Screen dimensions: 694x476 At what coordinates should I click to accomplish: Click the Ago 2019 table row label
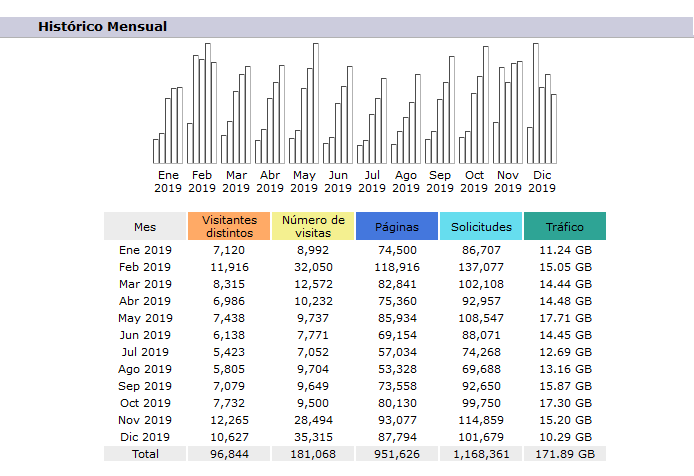coord(145,369)
